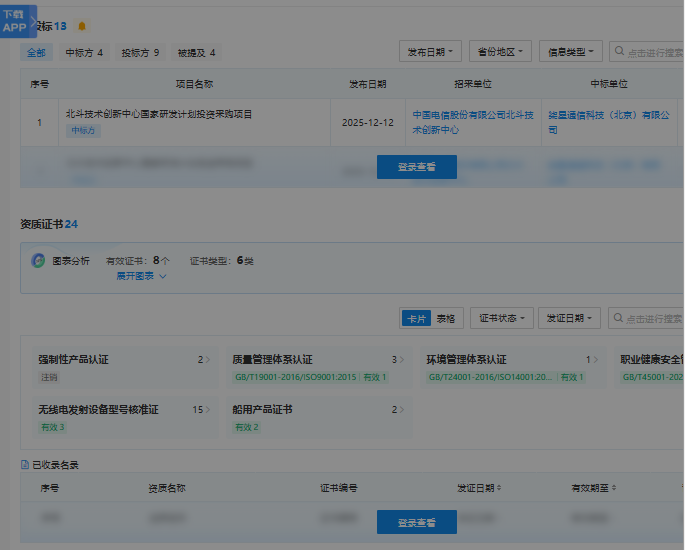685x550 pixels.
Task: Open the 省份地区 dropdown
Action: pos(500,52)
